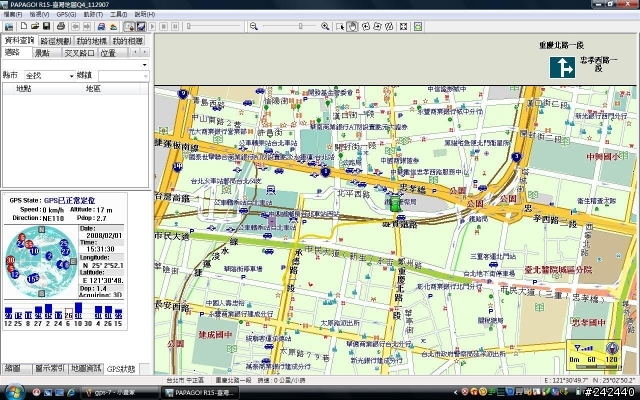Screen dimensions: 640x400
Task: Reset map rotation with the compass icon
Action: pos(389,27)
